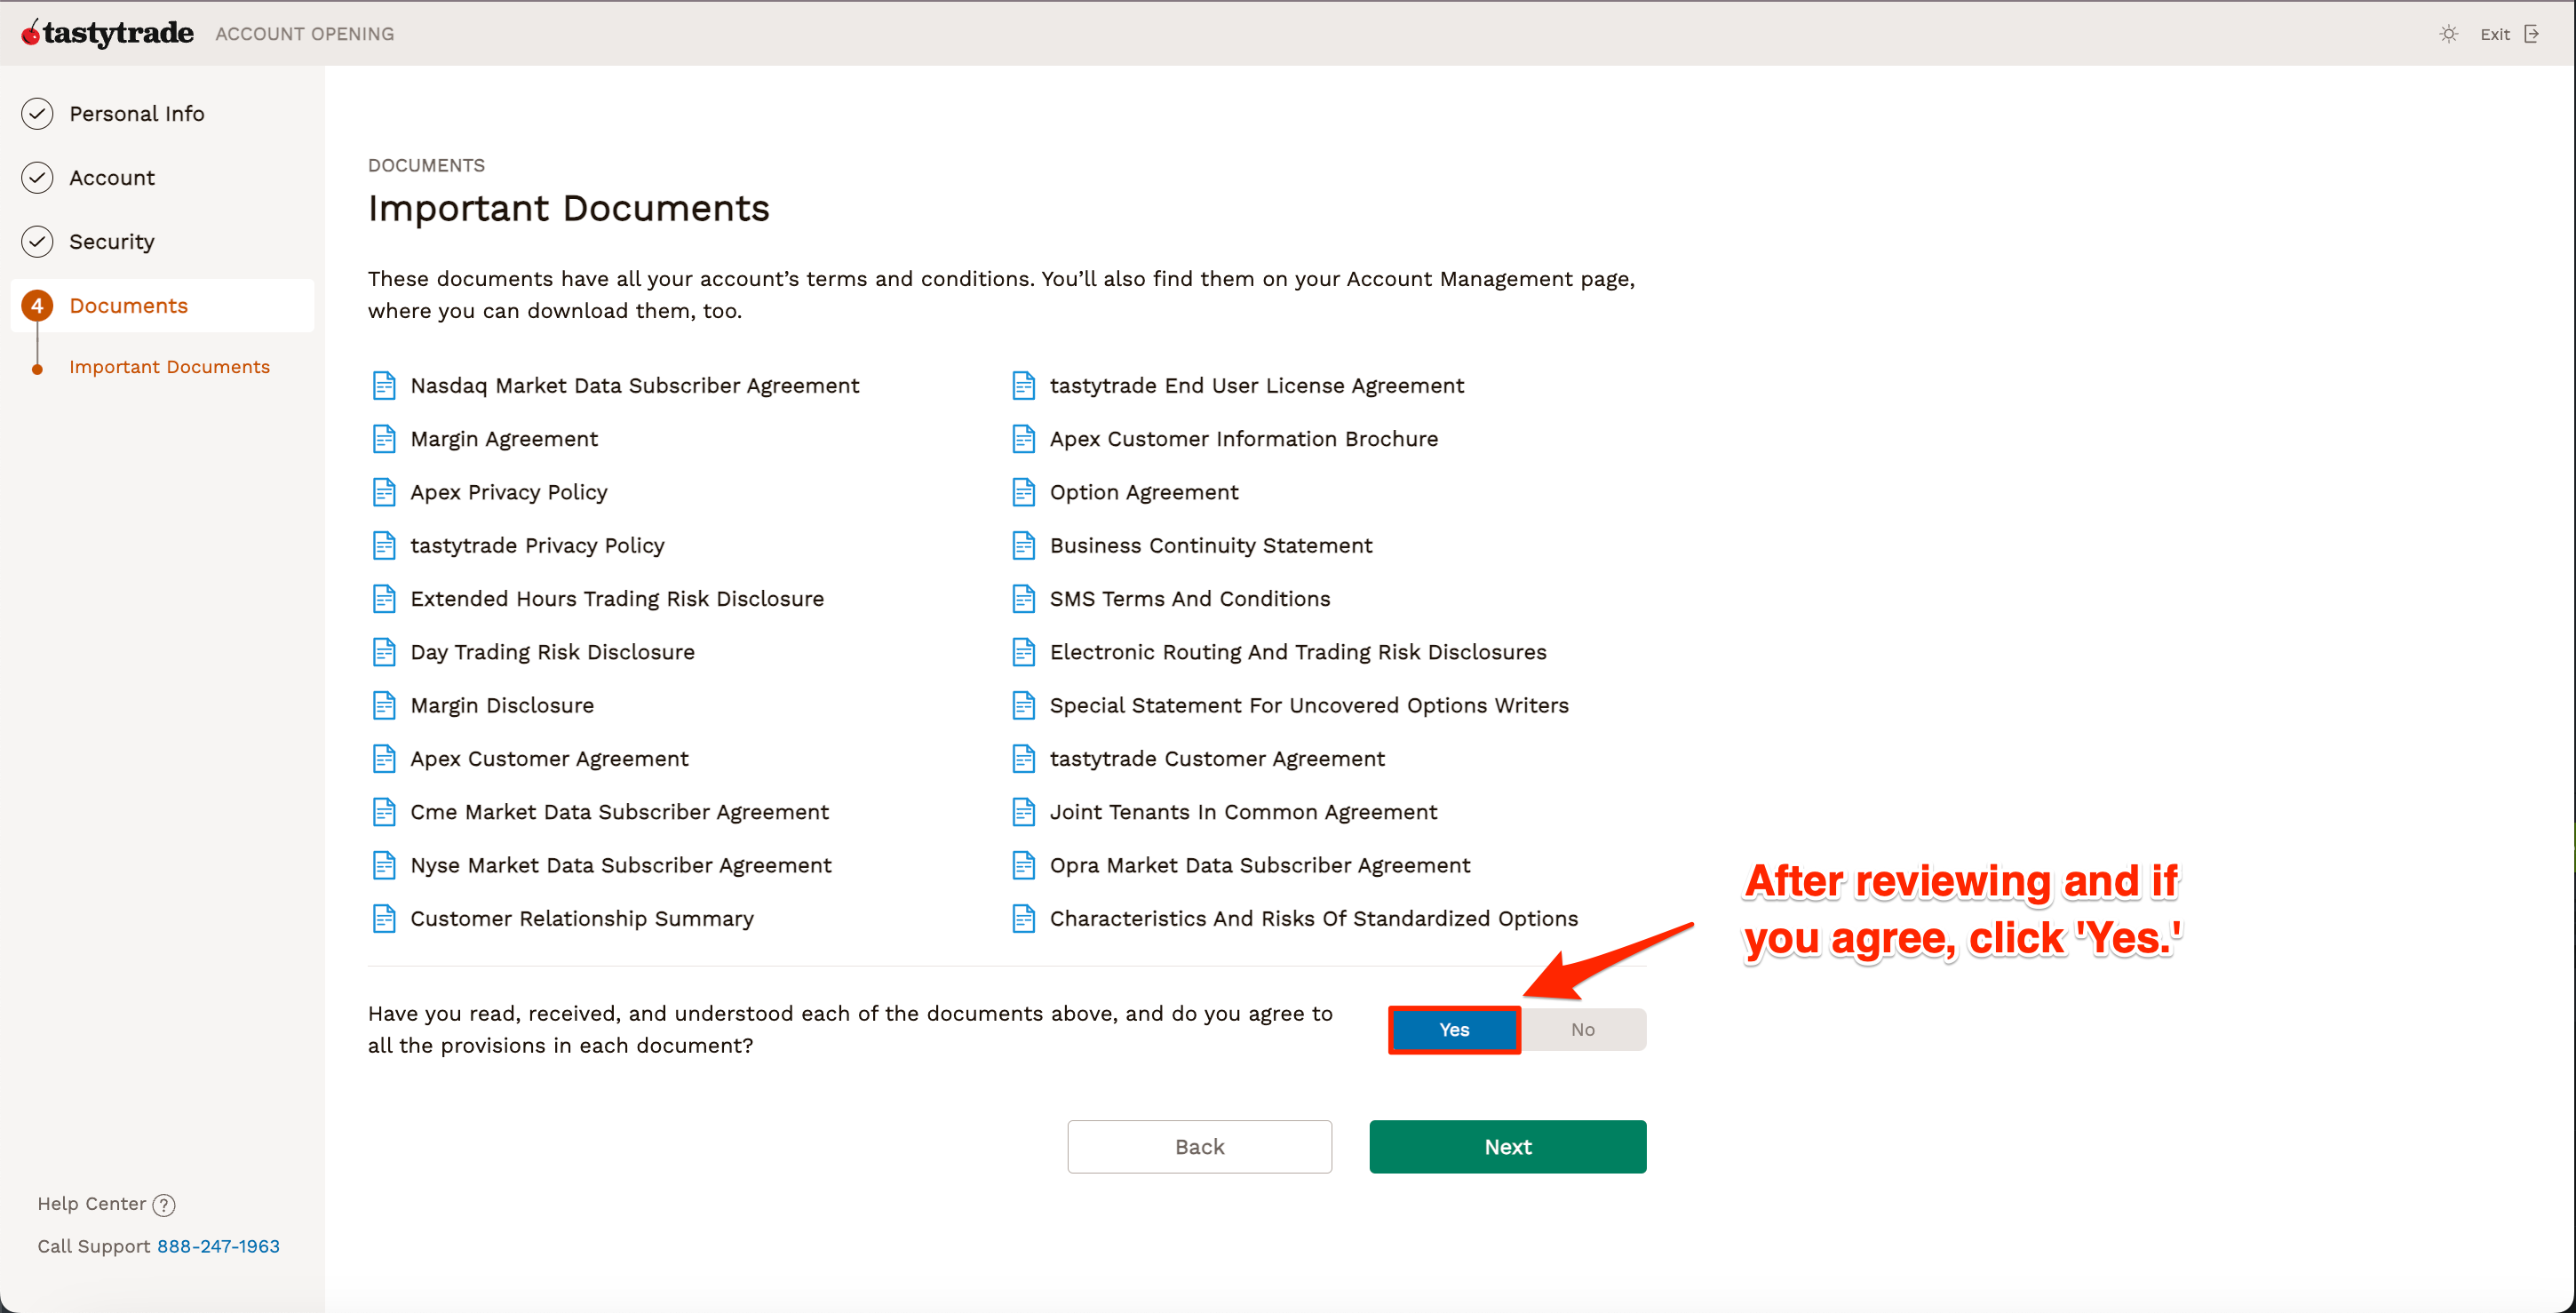Click the Customer Relationship Summary document icon

point(384,918)
